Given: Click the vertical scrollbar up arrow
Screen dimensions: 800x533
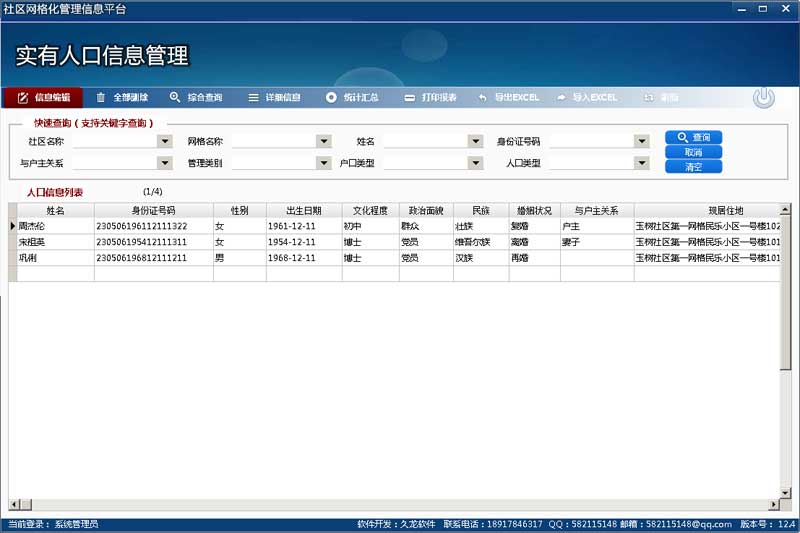Looking at the screenshot, I should [785, 209].
